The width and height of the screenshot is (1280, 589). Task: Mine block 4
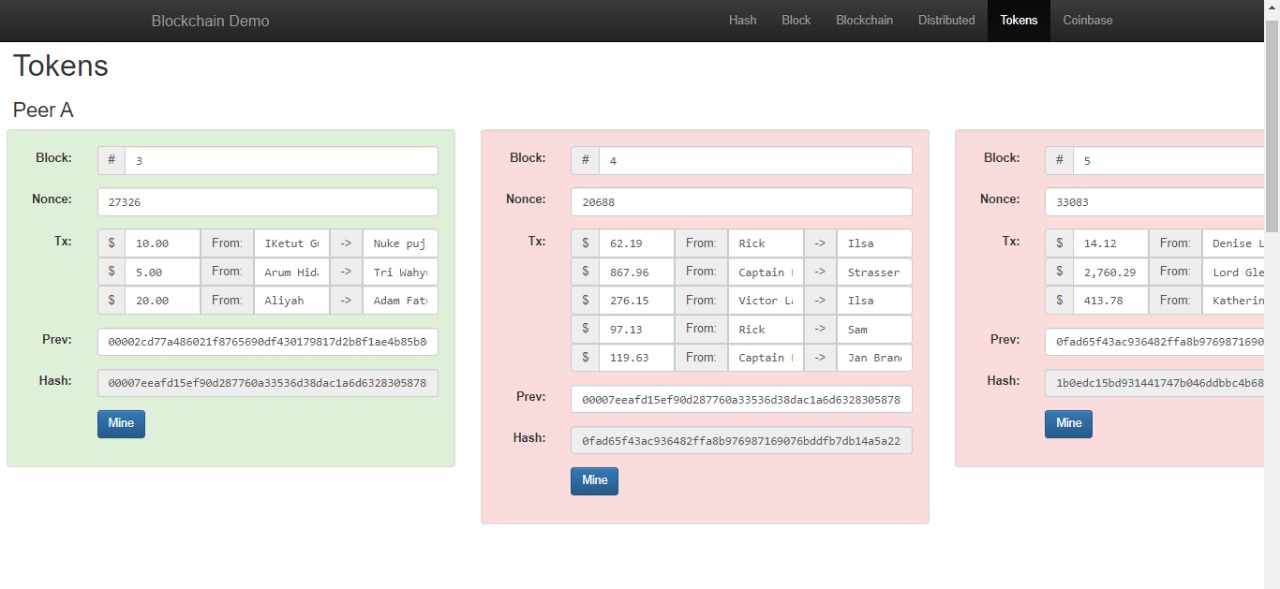pos(594,481)
